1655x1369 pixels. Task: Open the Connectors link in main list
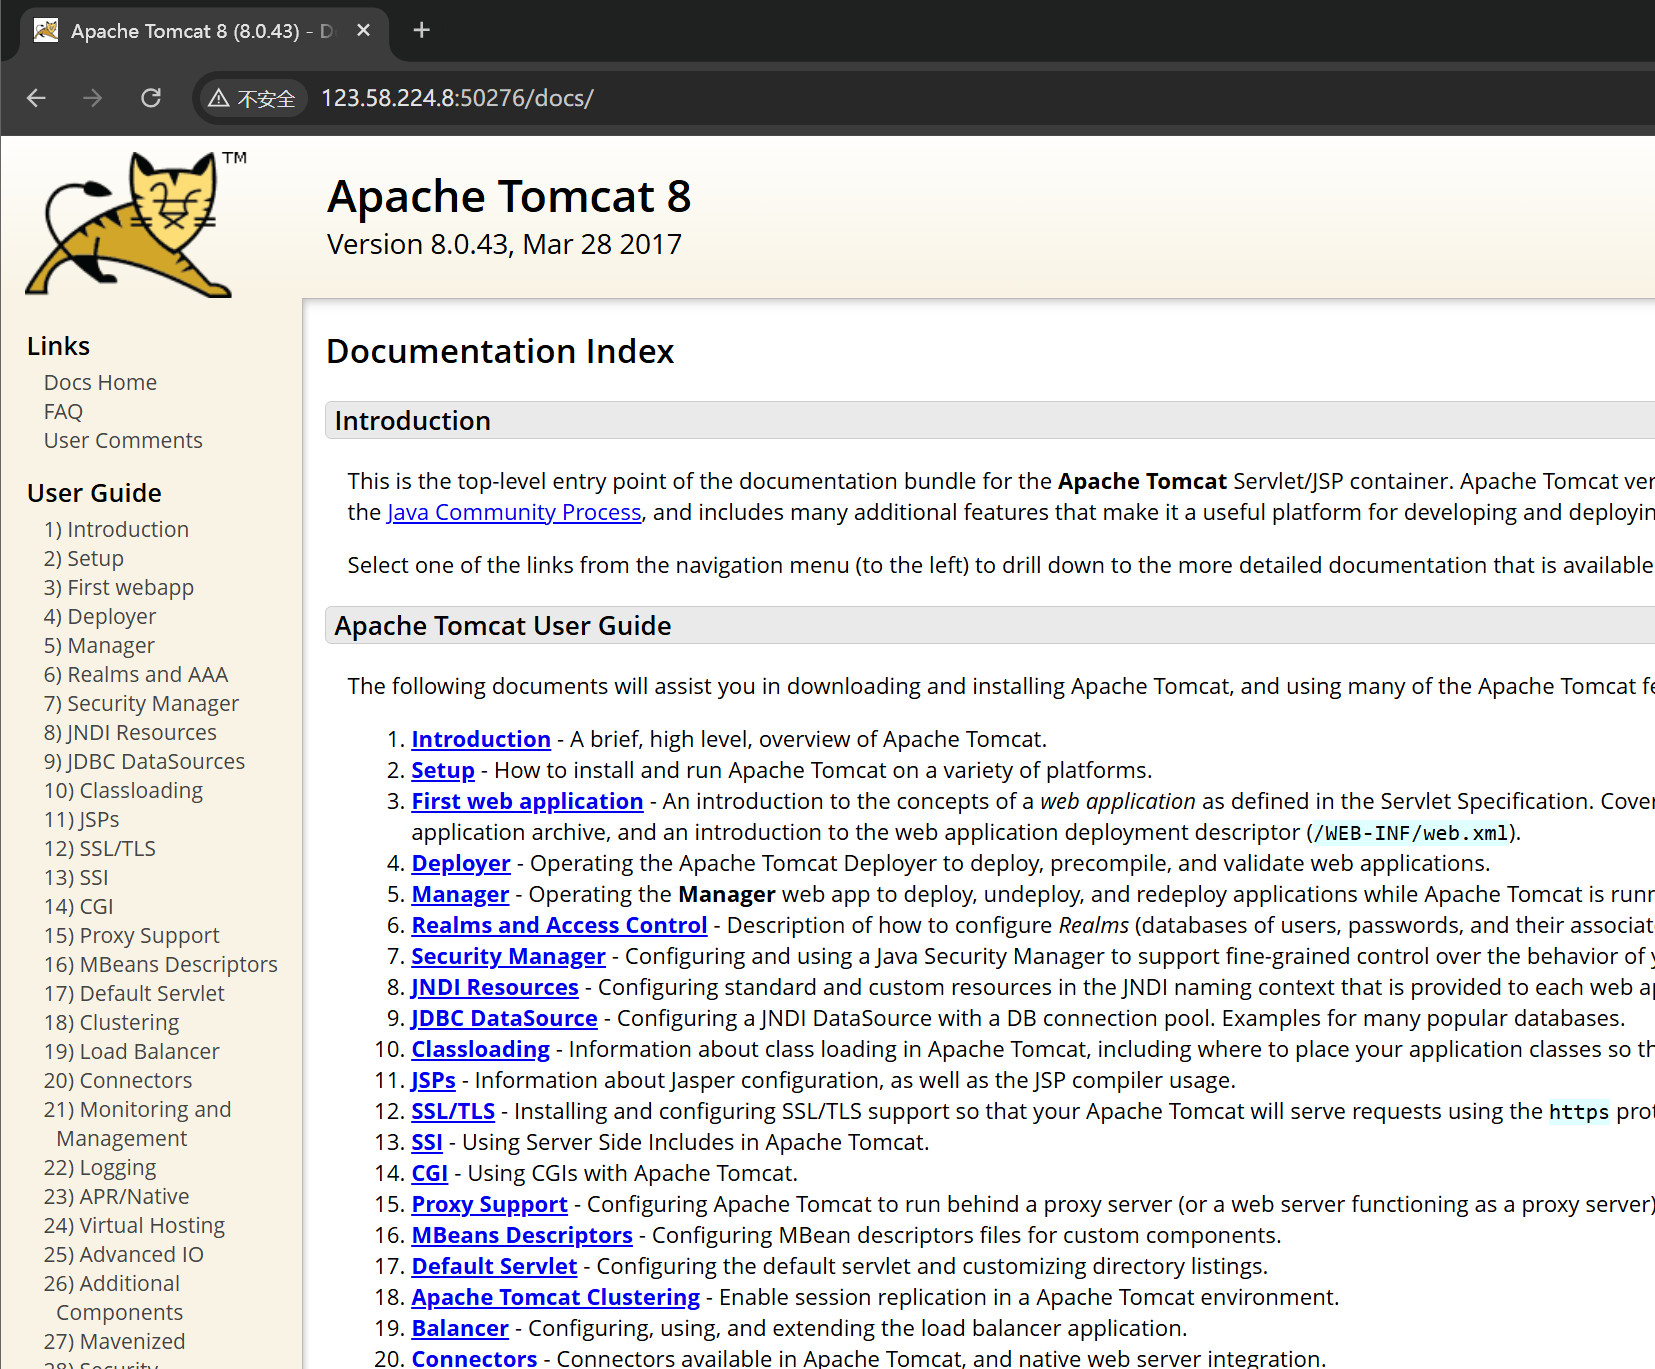coord(474,1358)
